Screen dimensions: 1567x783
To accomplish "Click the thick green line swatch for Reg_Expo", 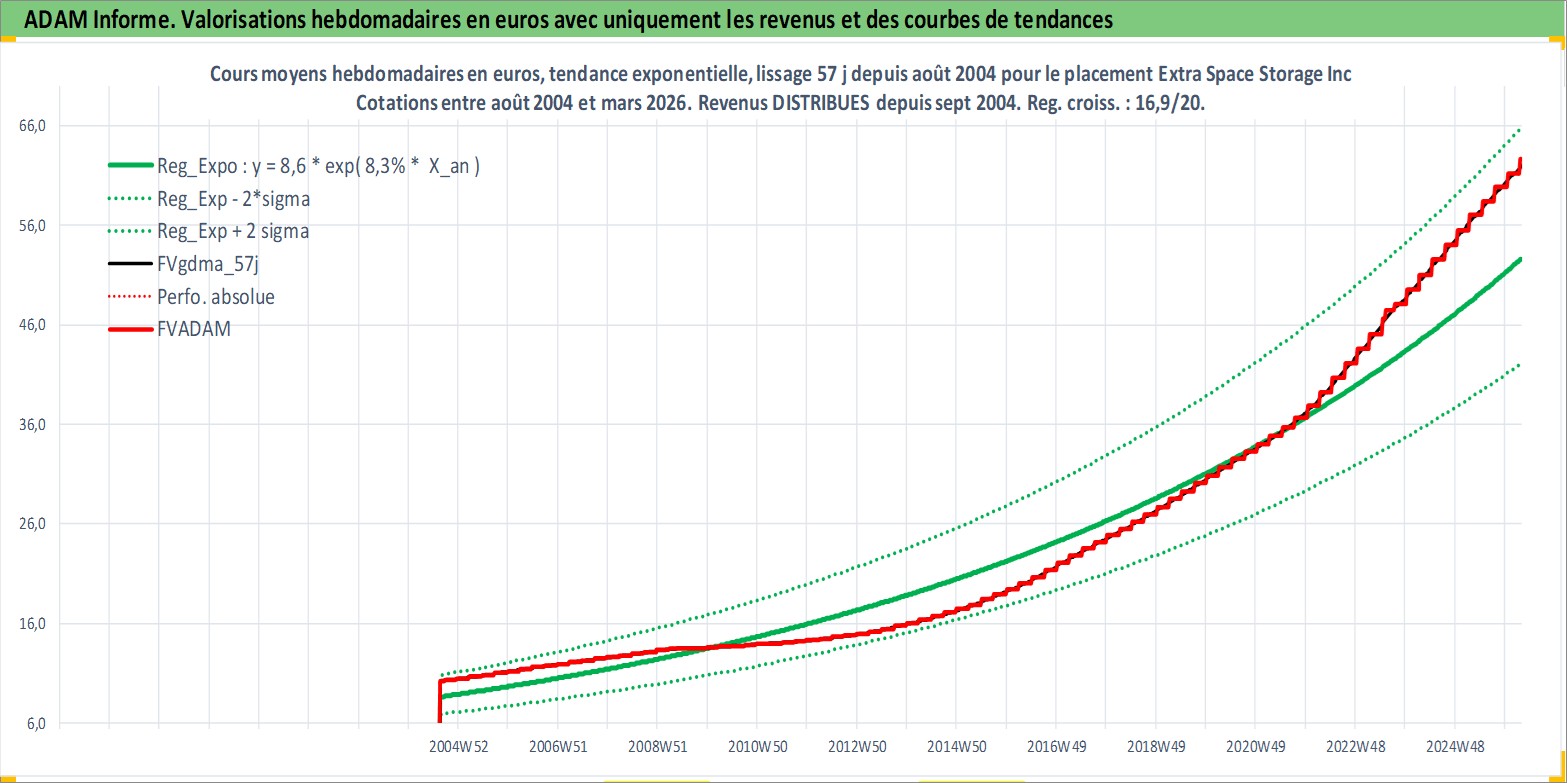I will (130, 166).
